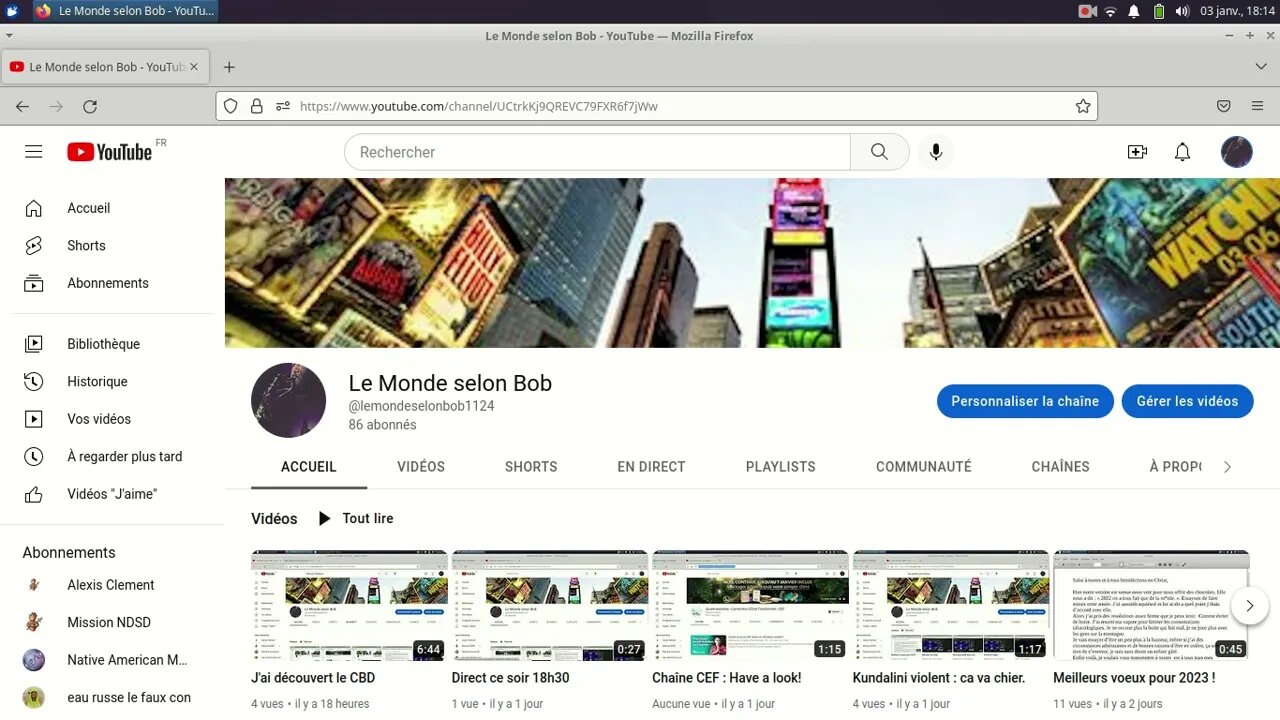Click in the Rechercher search field
The width and height of the screenshot is (1280, 720).
597,152
